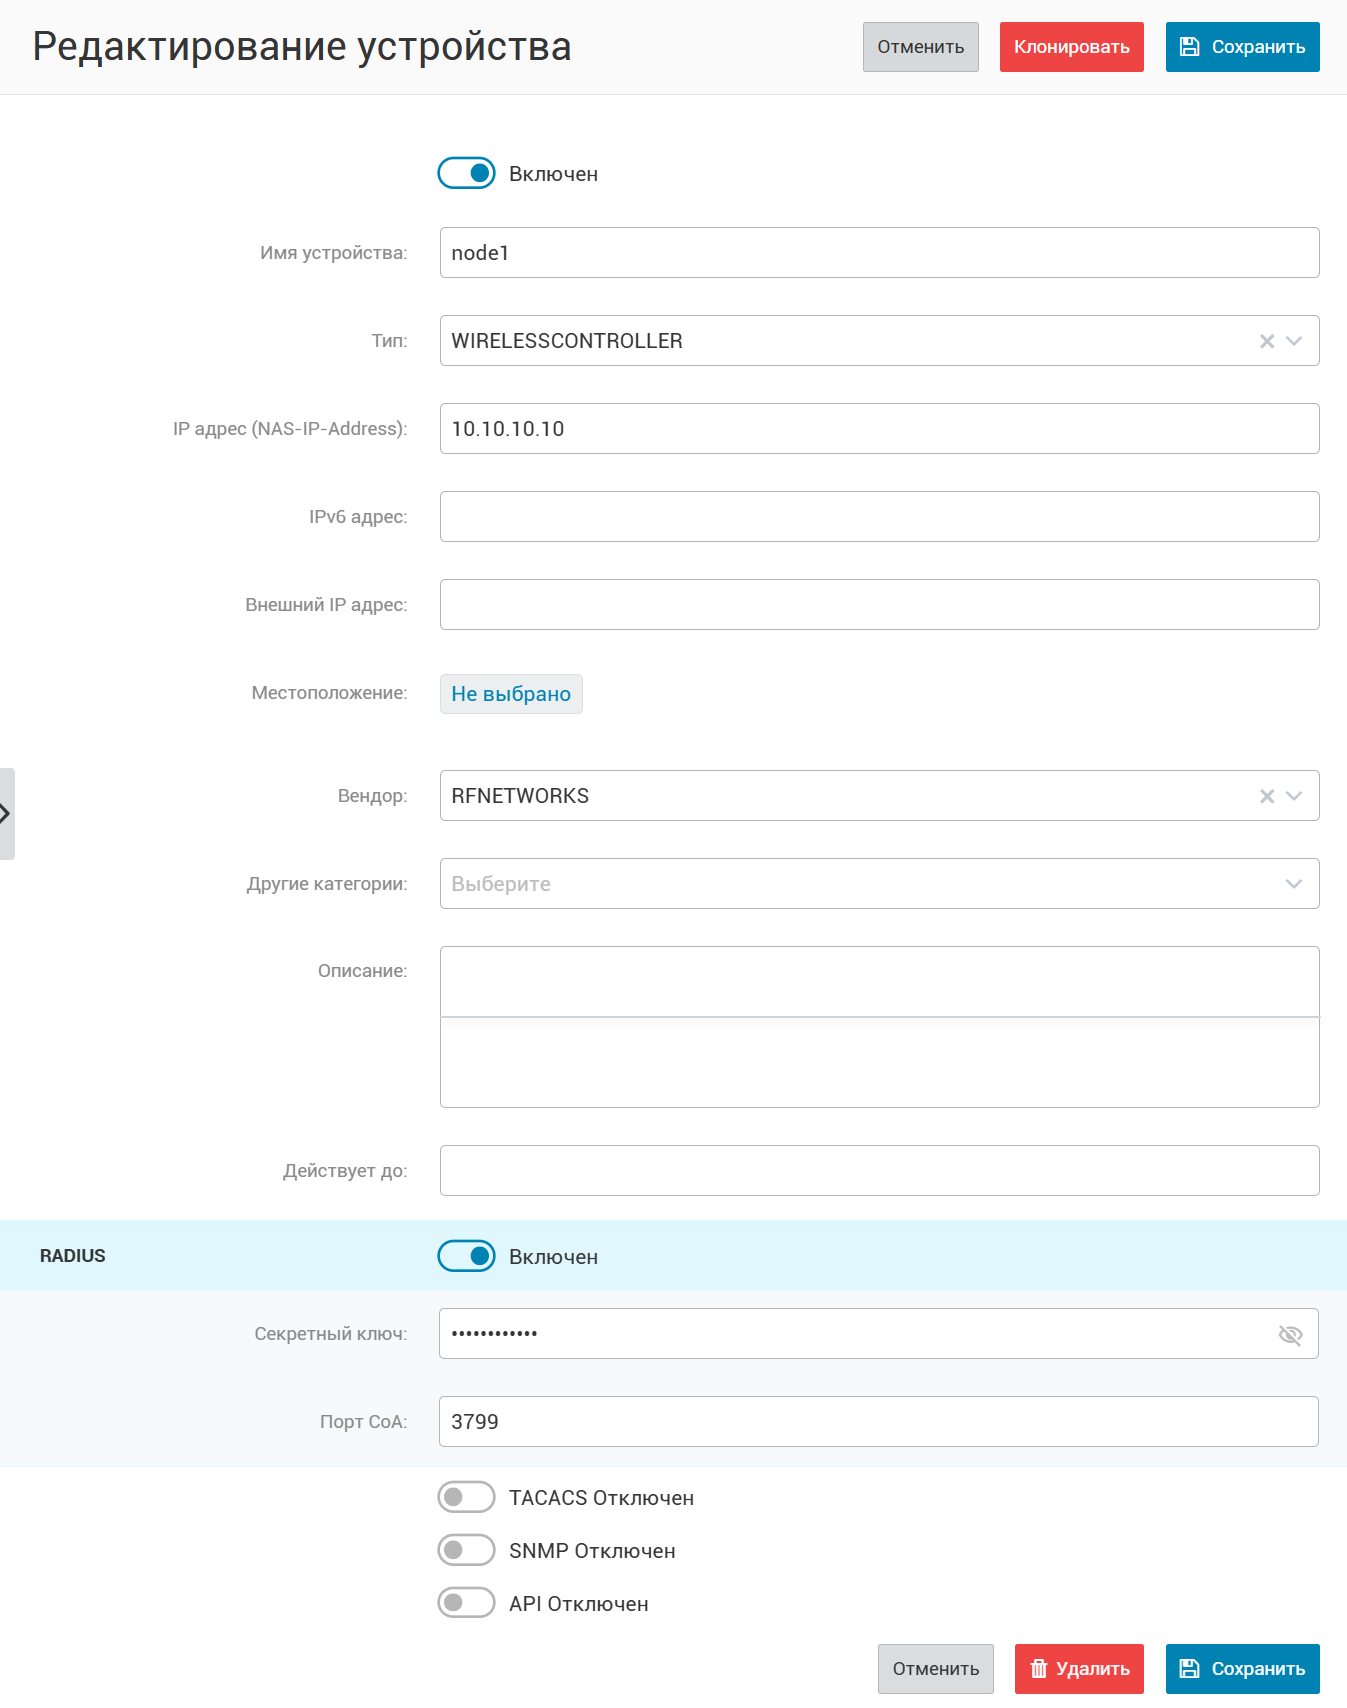Viewport: 1347px width, 1708px height.
Task: Expand the left sidebar with the arrow tab
Action: [7, 814]
